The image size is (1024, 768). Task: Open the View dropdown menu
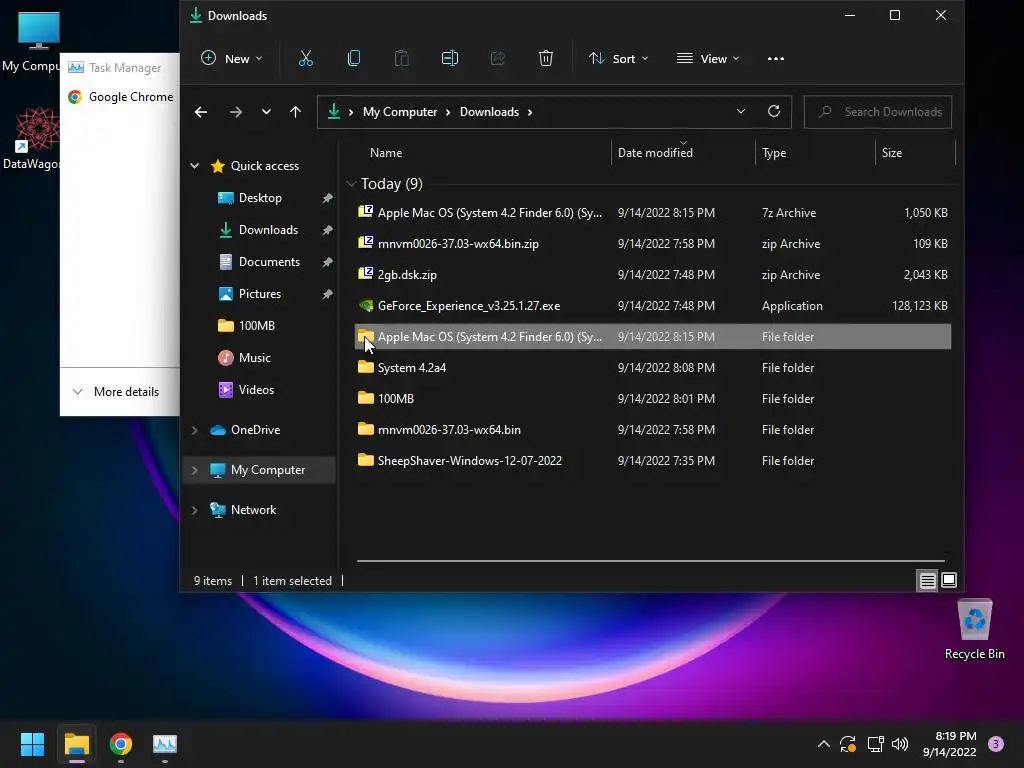[708, 59]
